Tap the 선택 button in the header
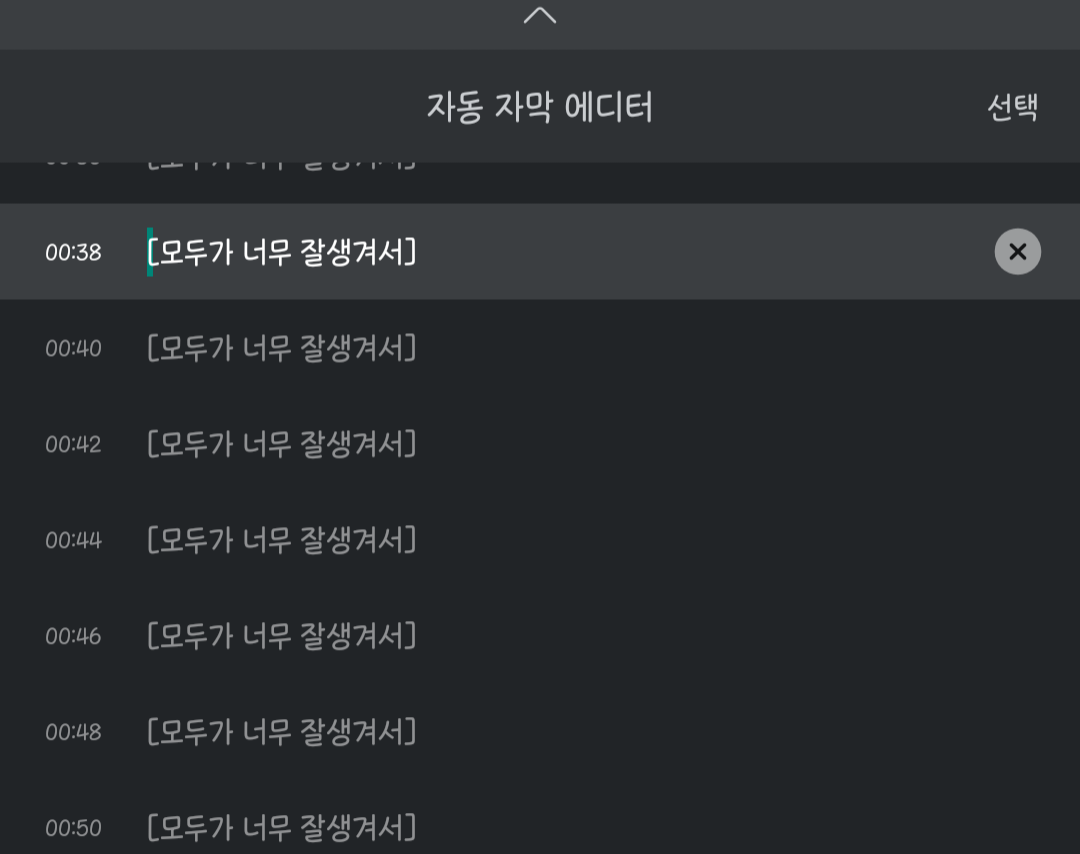The width and height of the screenshot is (1080, 854). 1012,107
